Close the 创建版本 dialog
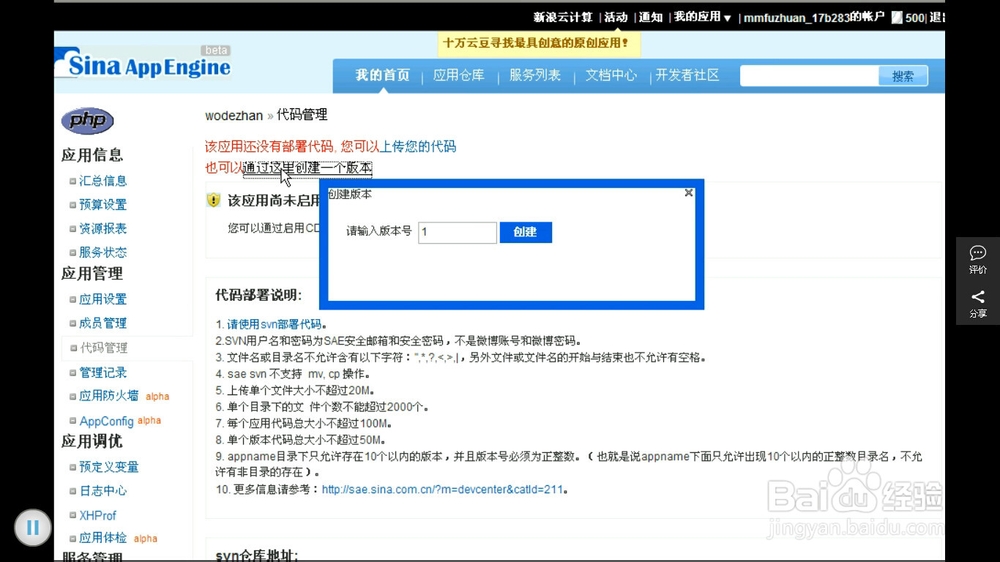The height and width of the screenshot is (562, 1000). tap(688, 193)
